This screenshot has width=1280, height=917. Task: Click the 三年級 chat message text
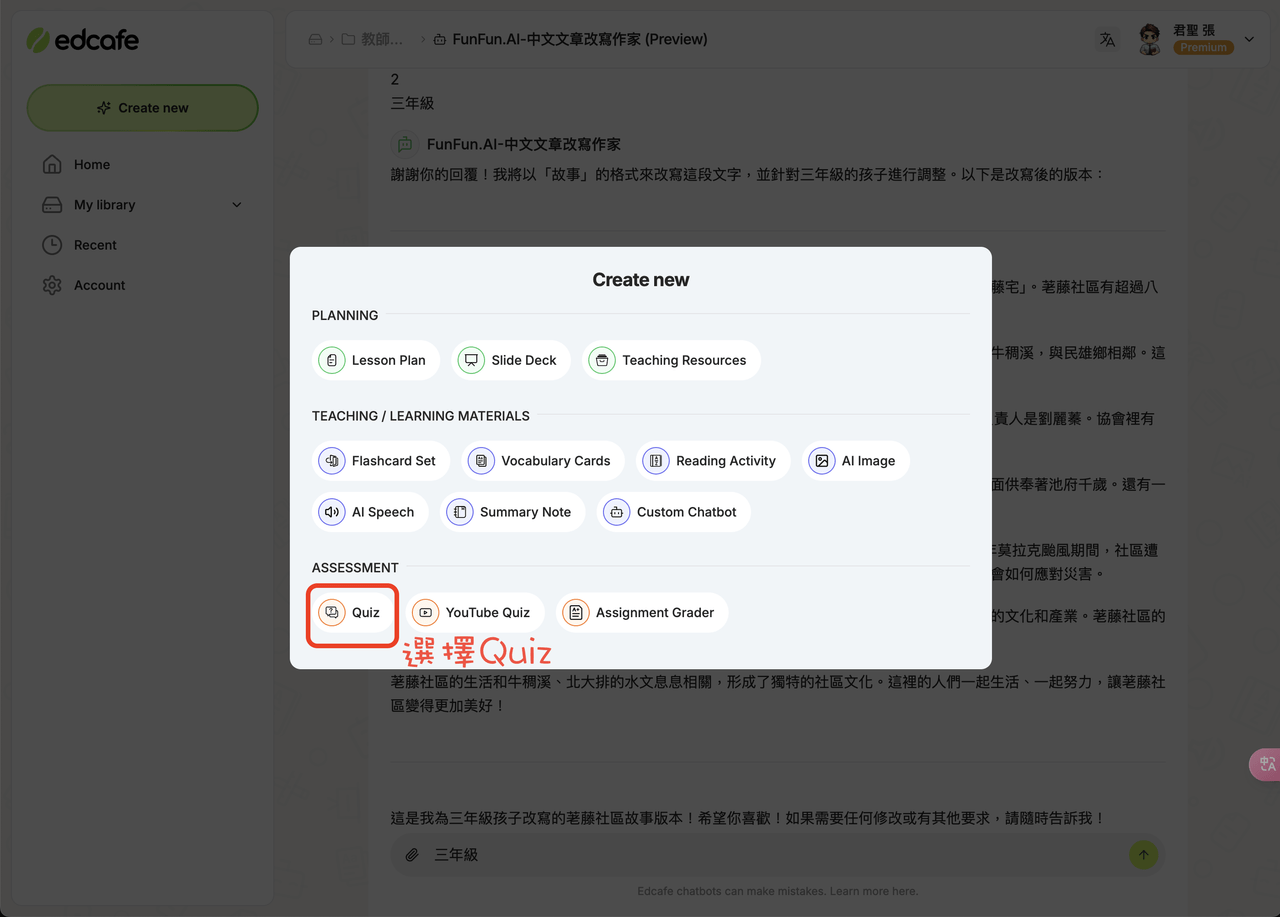click(x=412, y=103)
